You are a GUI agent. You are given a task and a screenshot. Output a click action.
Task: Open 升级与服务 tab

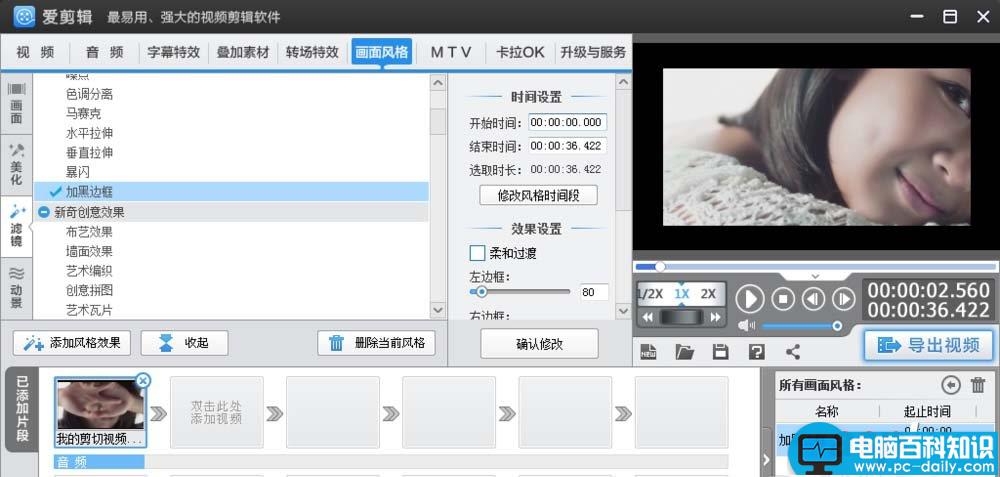pyautogui.click(x=593, y=52)
